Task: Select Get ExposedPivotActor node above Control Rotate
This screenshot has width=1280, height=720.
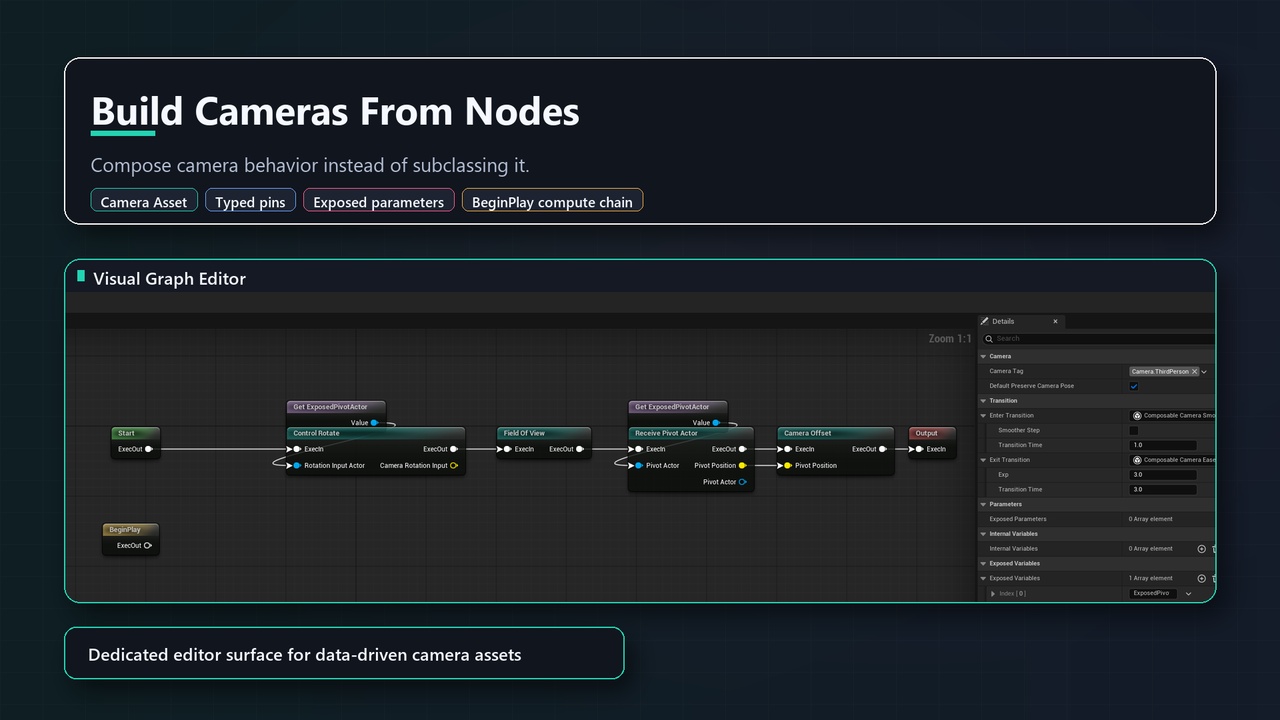Action: [x=336, y=407]
